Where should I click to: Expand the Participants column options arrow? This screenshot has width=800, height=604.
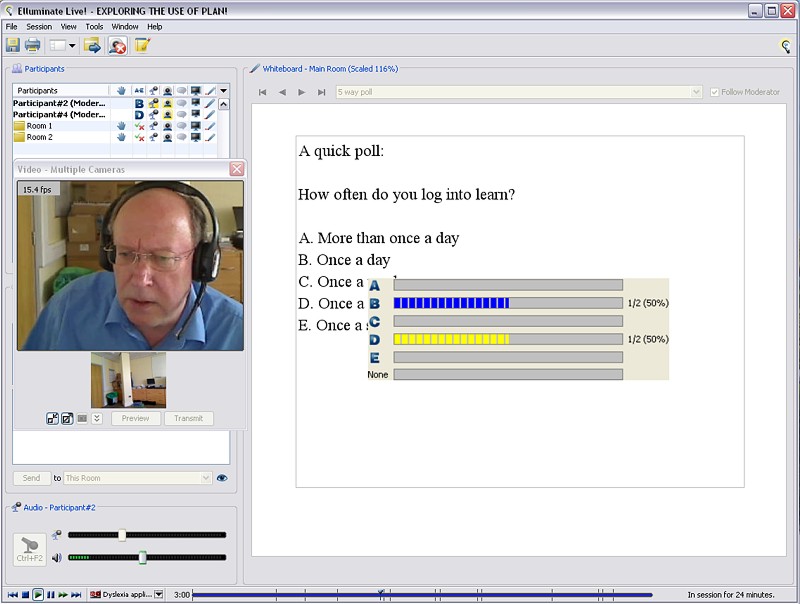coord(223,90)
